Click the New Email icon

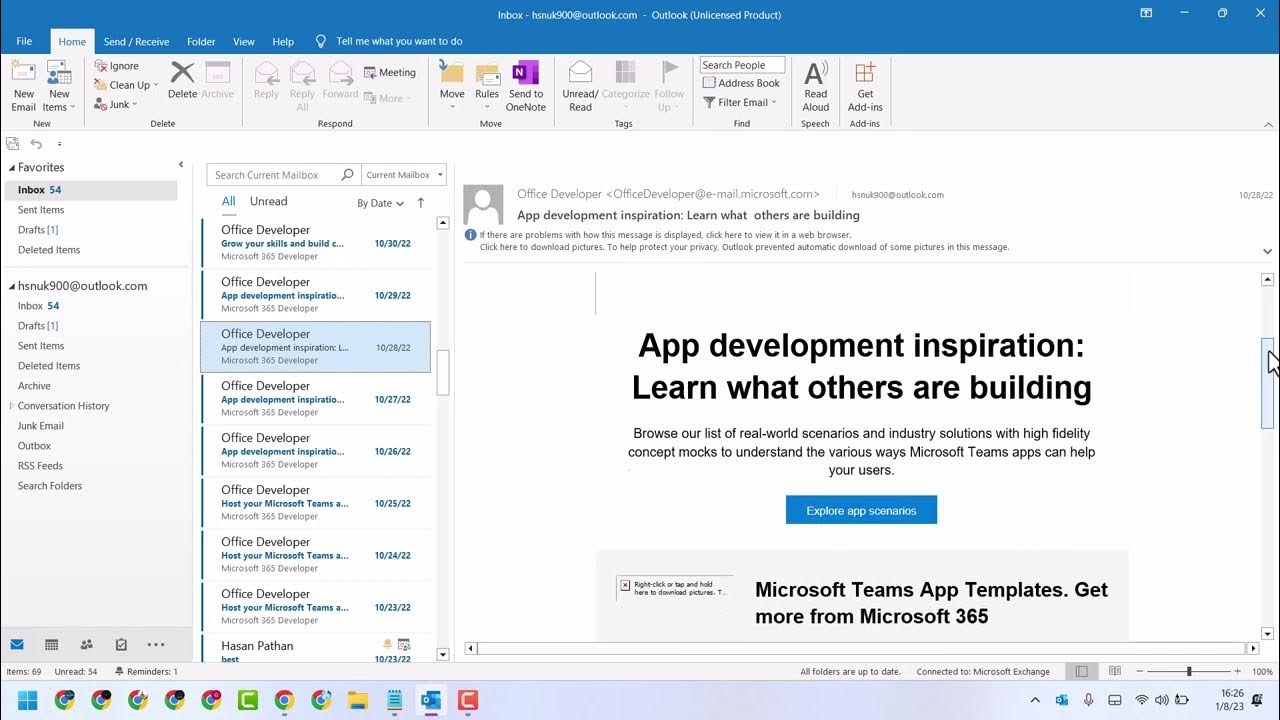(23, 85)
